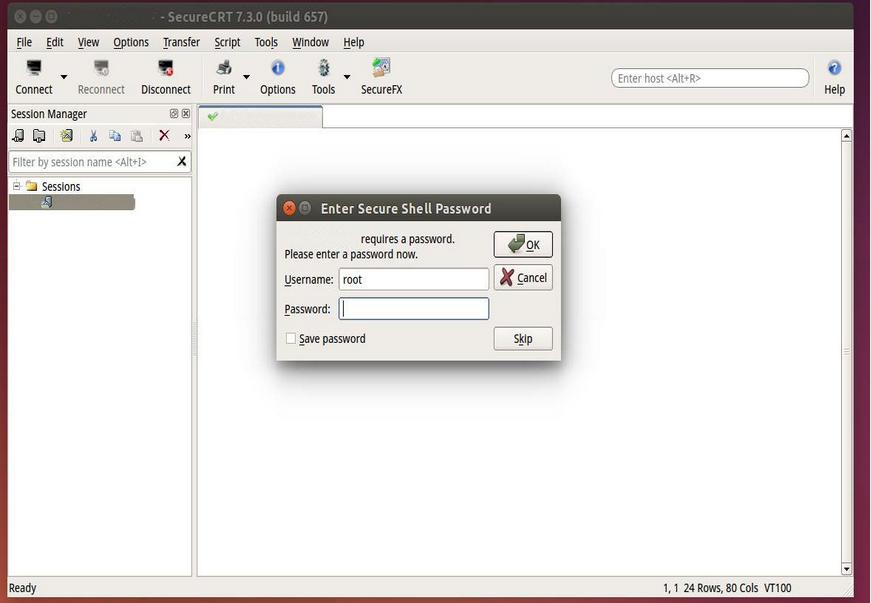Click the Skip button

pyautogui.click(x=523, y=339)
